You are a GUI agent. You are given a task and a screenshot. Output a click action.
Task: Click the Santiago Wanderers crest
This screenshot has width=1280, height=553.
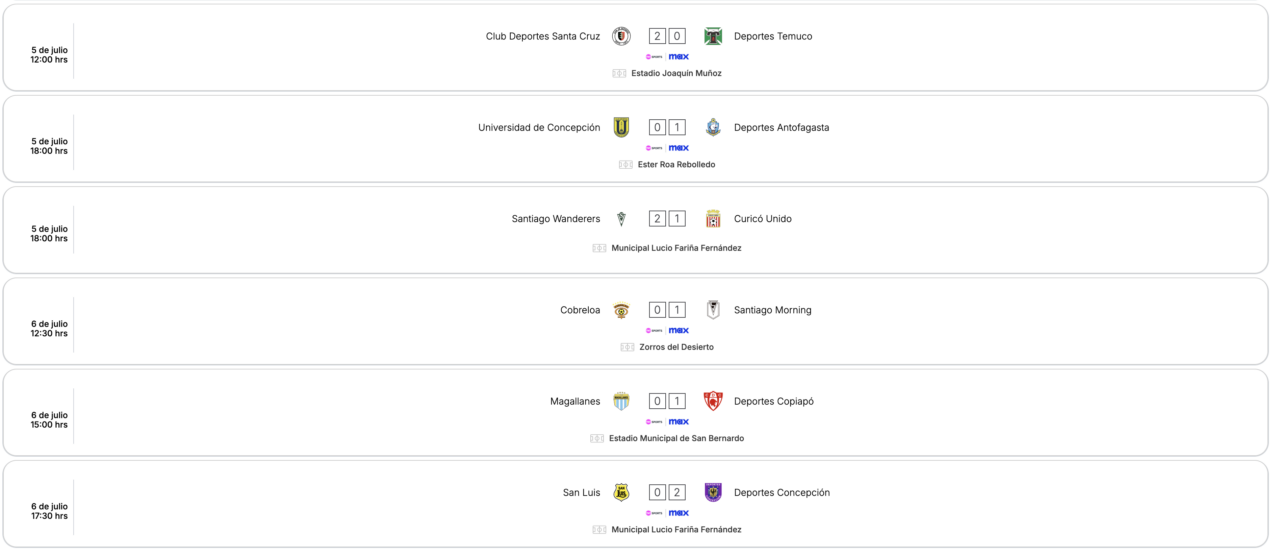pos(621,219)
